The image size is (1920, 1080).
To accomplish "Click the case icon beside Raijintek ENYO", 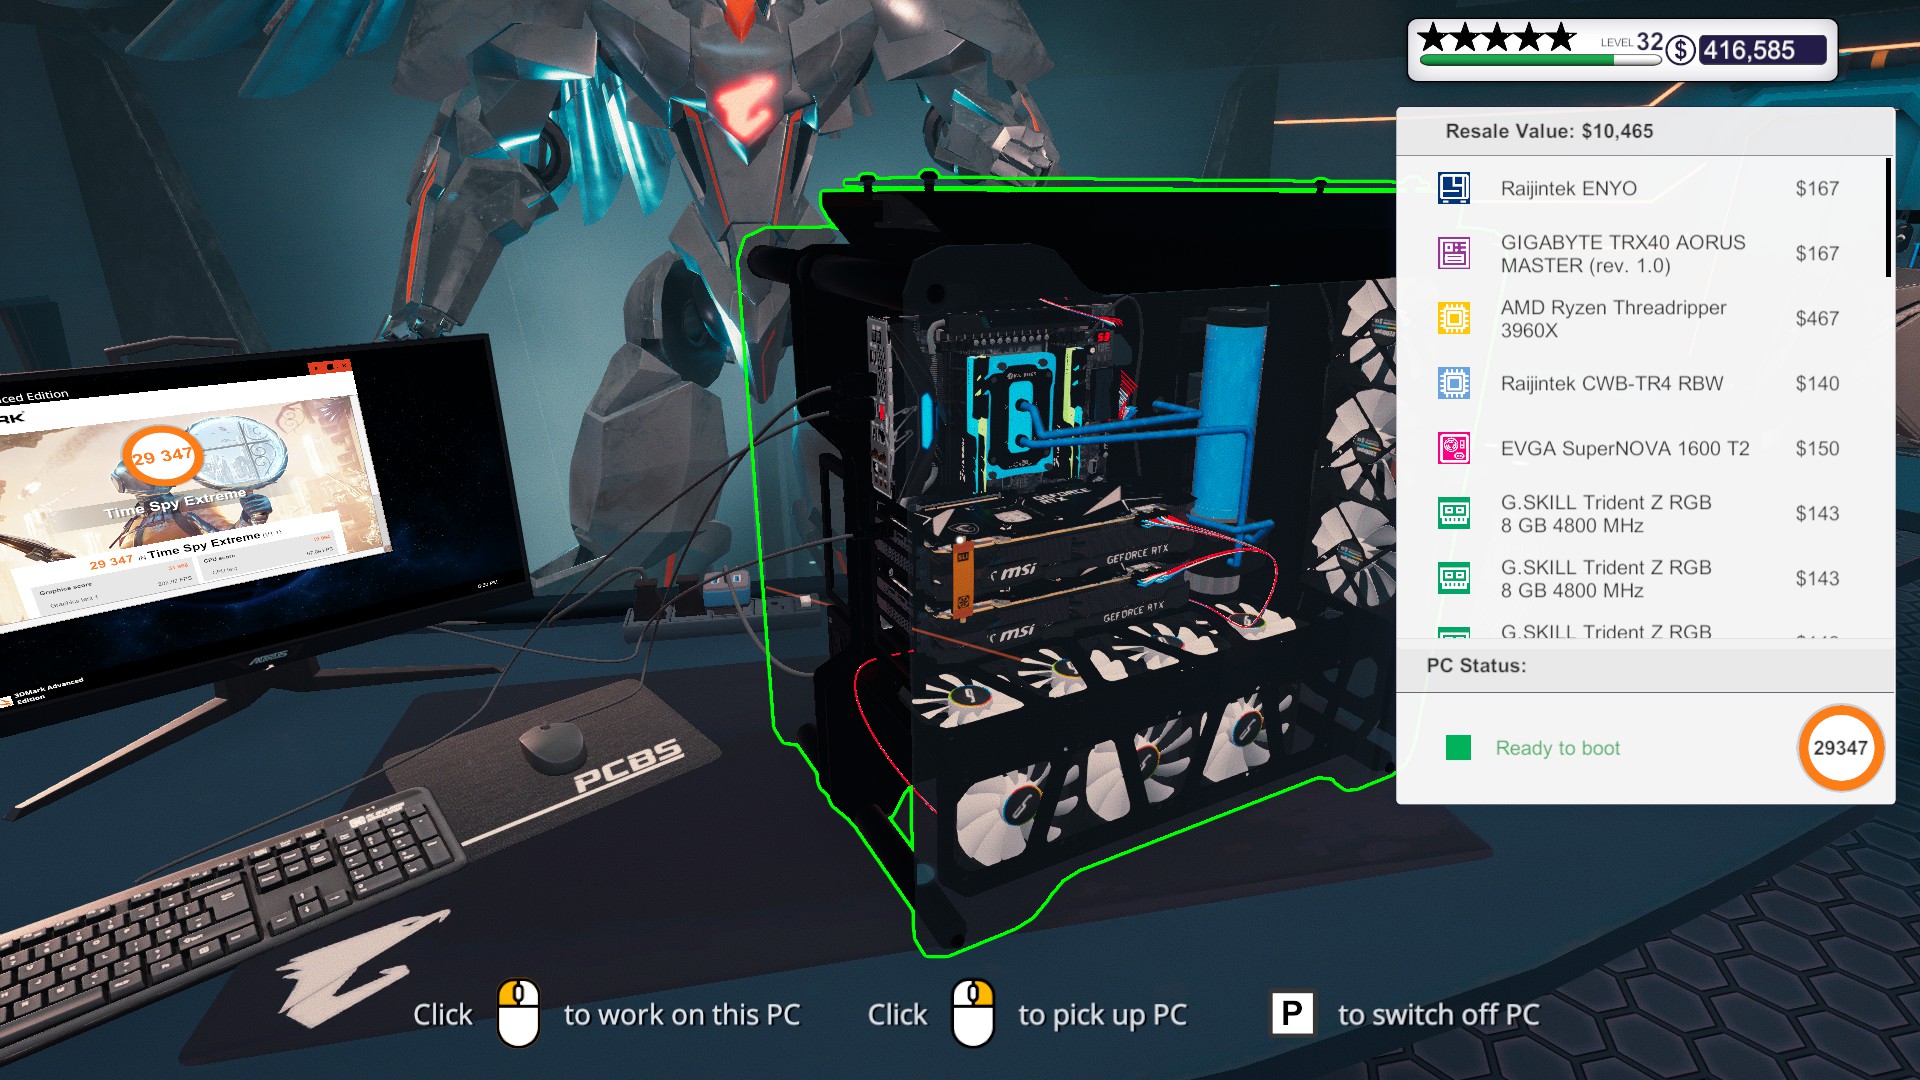I will (x=1454, y=188).
